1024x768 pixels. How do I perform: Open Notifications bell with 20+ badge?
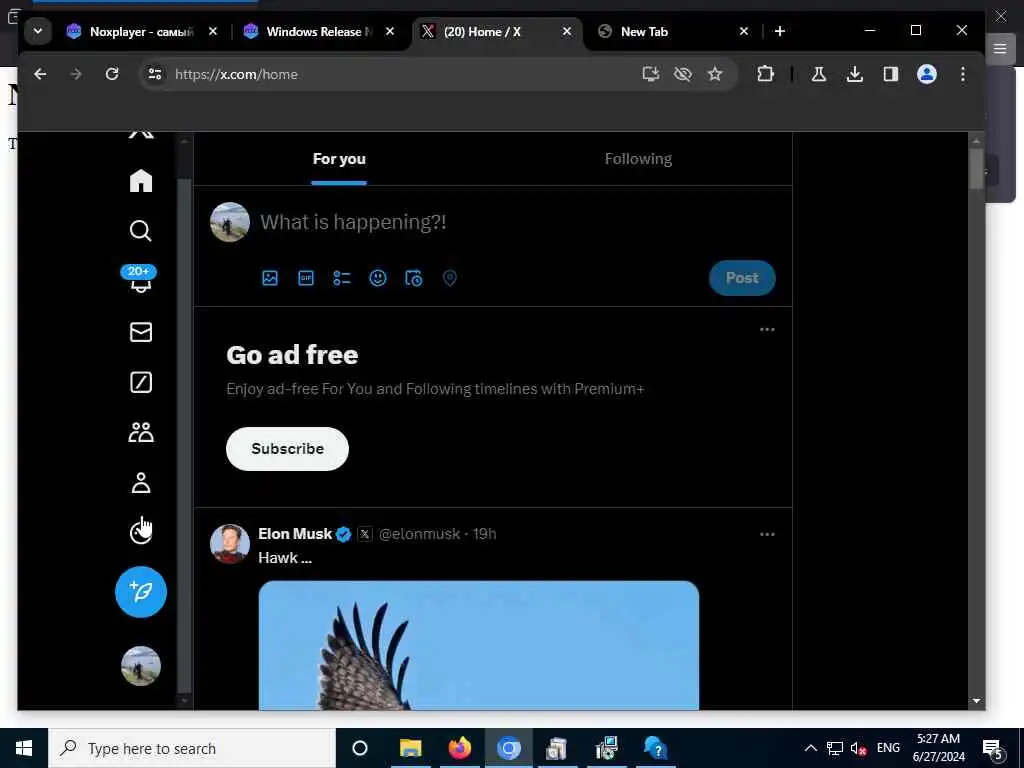140,280
